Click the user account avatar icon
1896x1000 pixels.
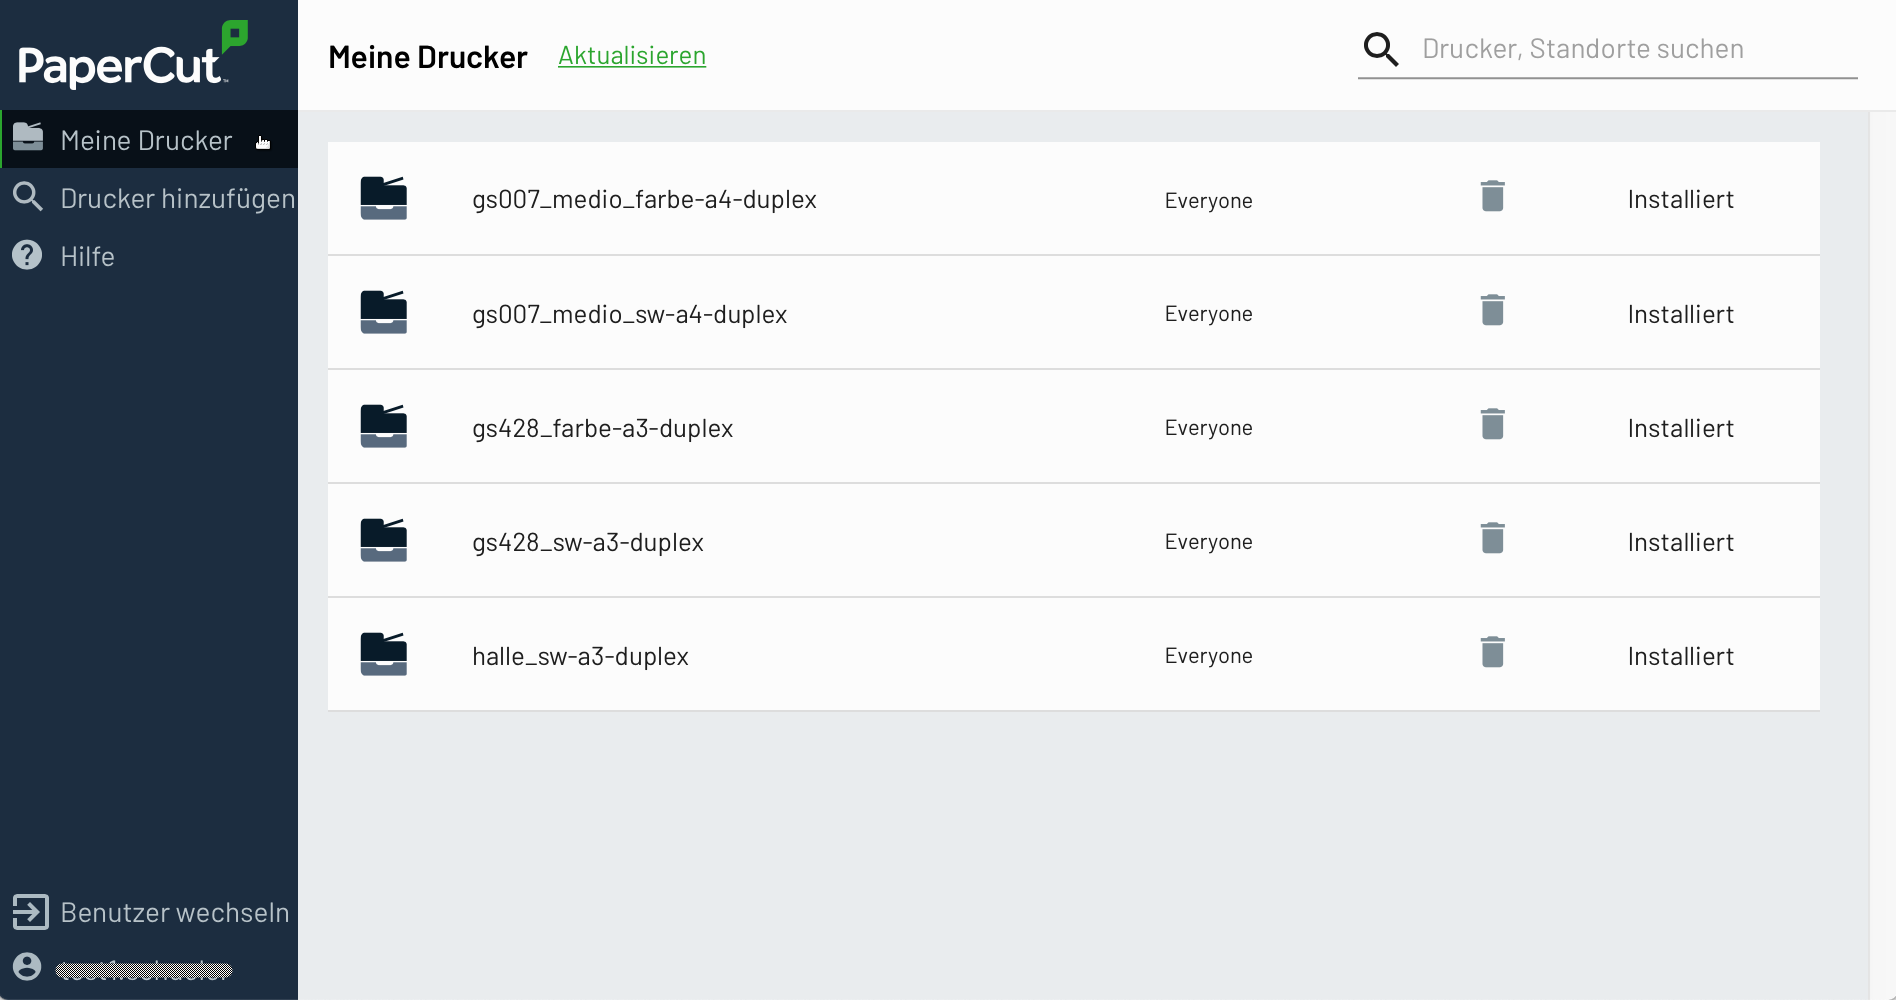[27, 967]
